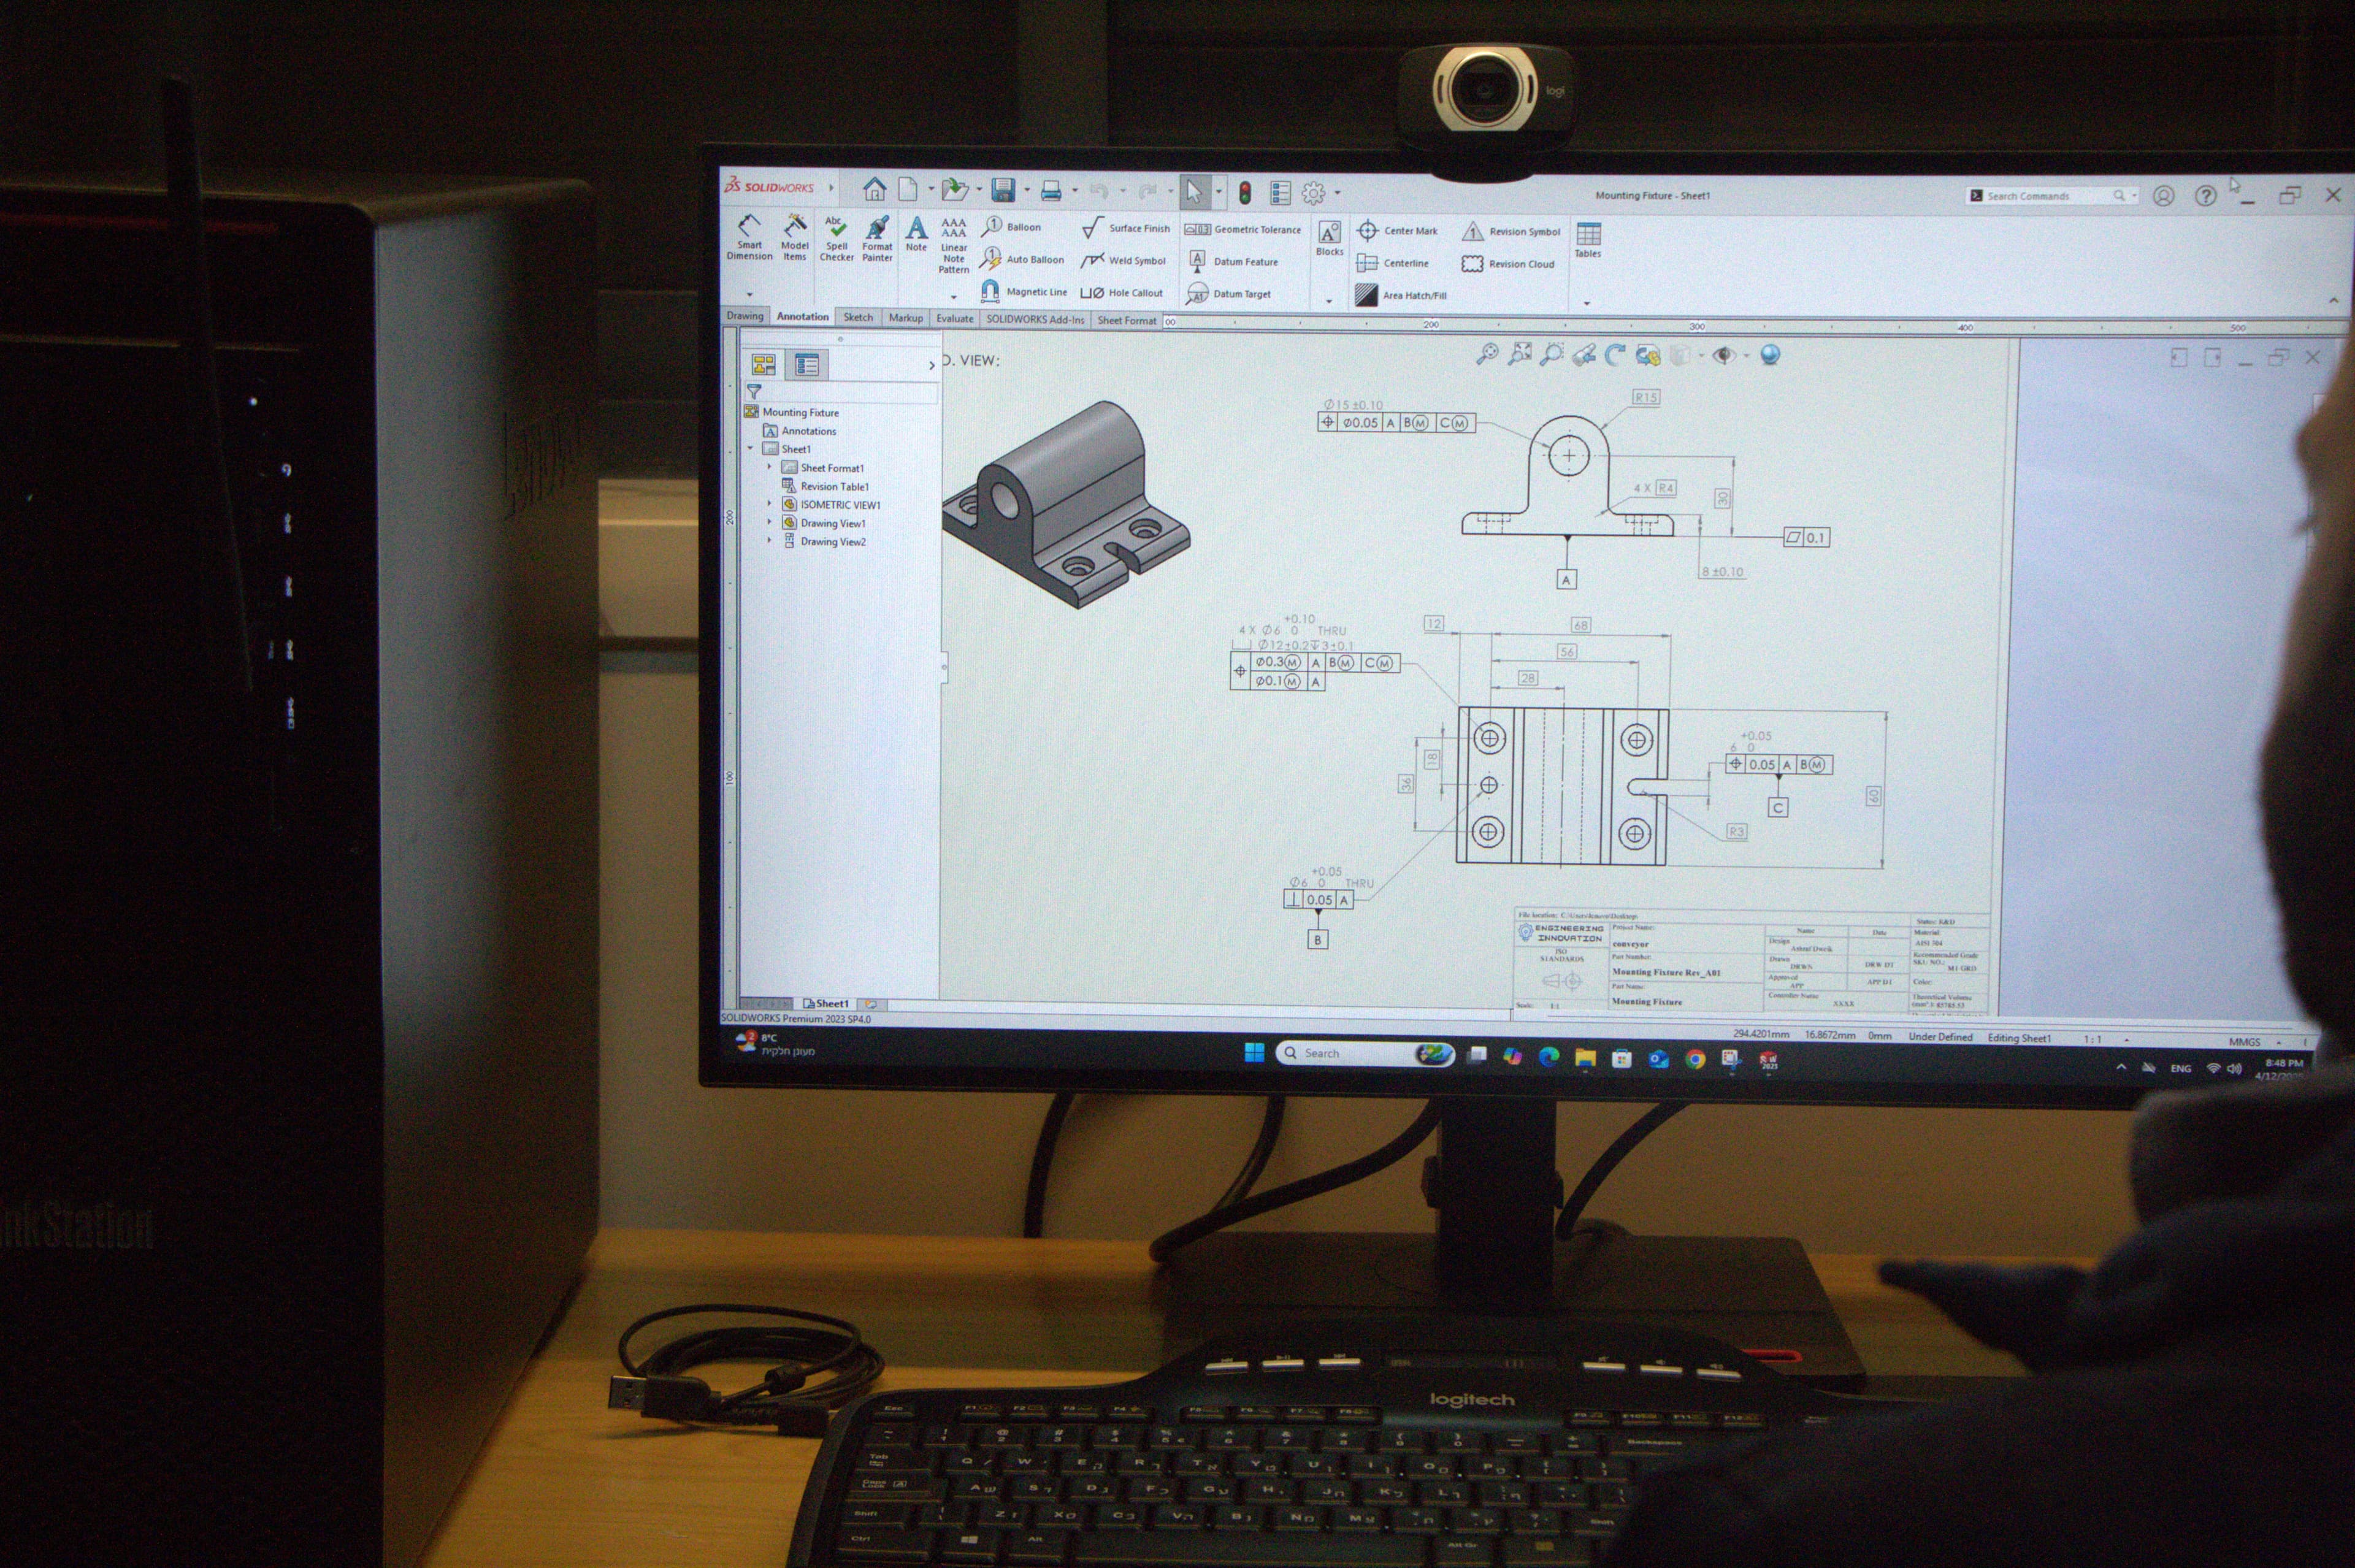Open Options via the gear icon
The image size is (2355, 1568).
(x=1313, y=193)
